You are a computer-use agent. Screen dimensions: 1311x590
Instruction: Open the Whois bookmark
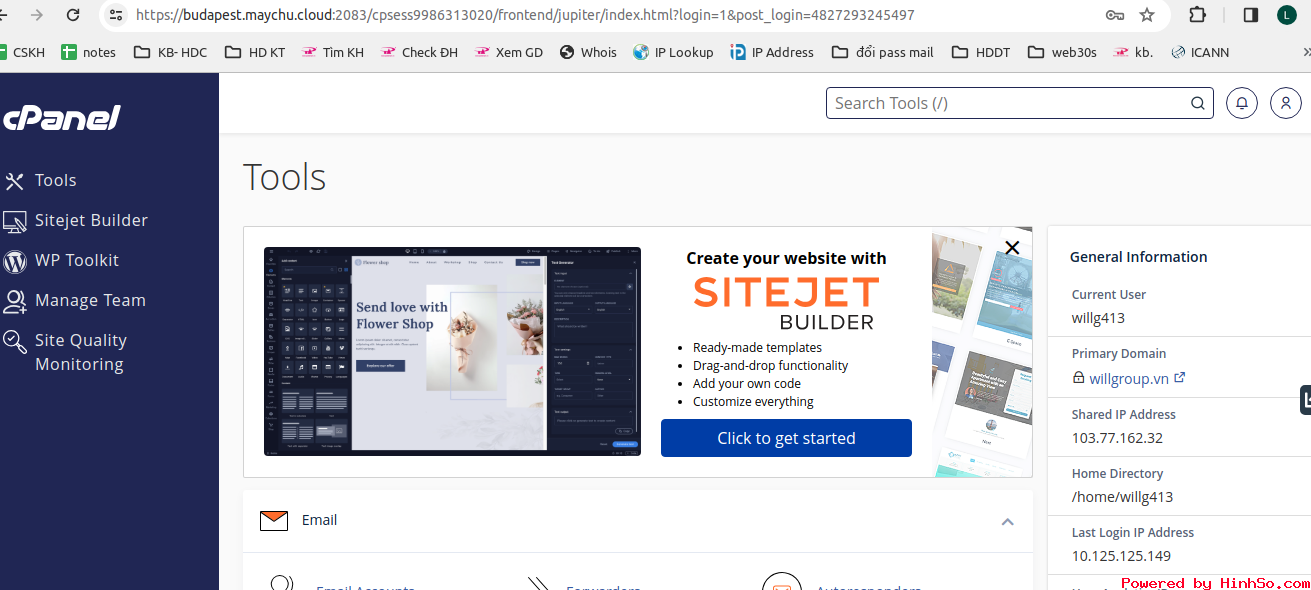588,52
